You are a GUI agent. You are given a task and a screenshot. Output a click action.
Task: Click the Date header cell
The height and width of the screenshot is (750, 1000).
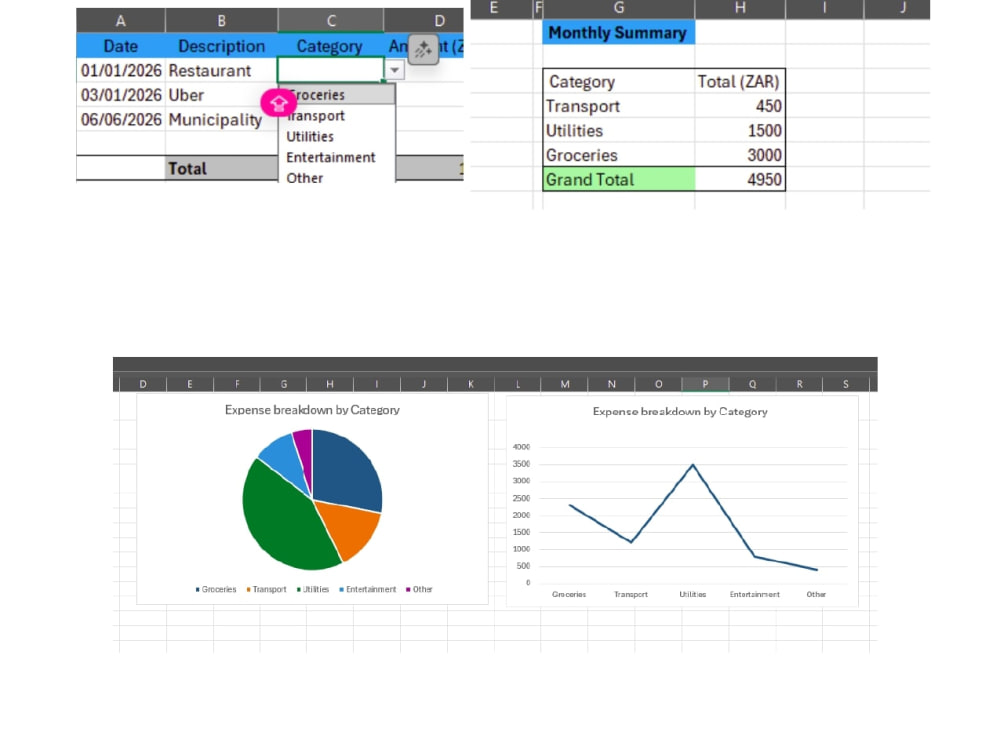(121, 46)
